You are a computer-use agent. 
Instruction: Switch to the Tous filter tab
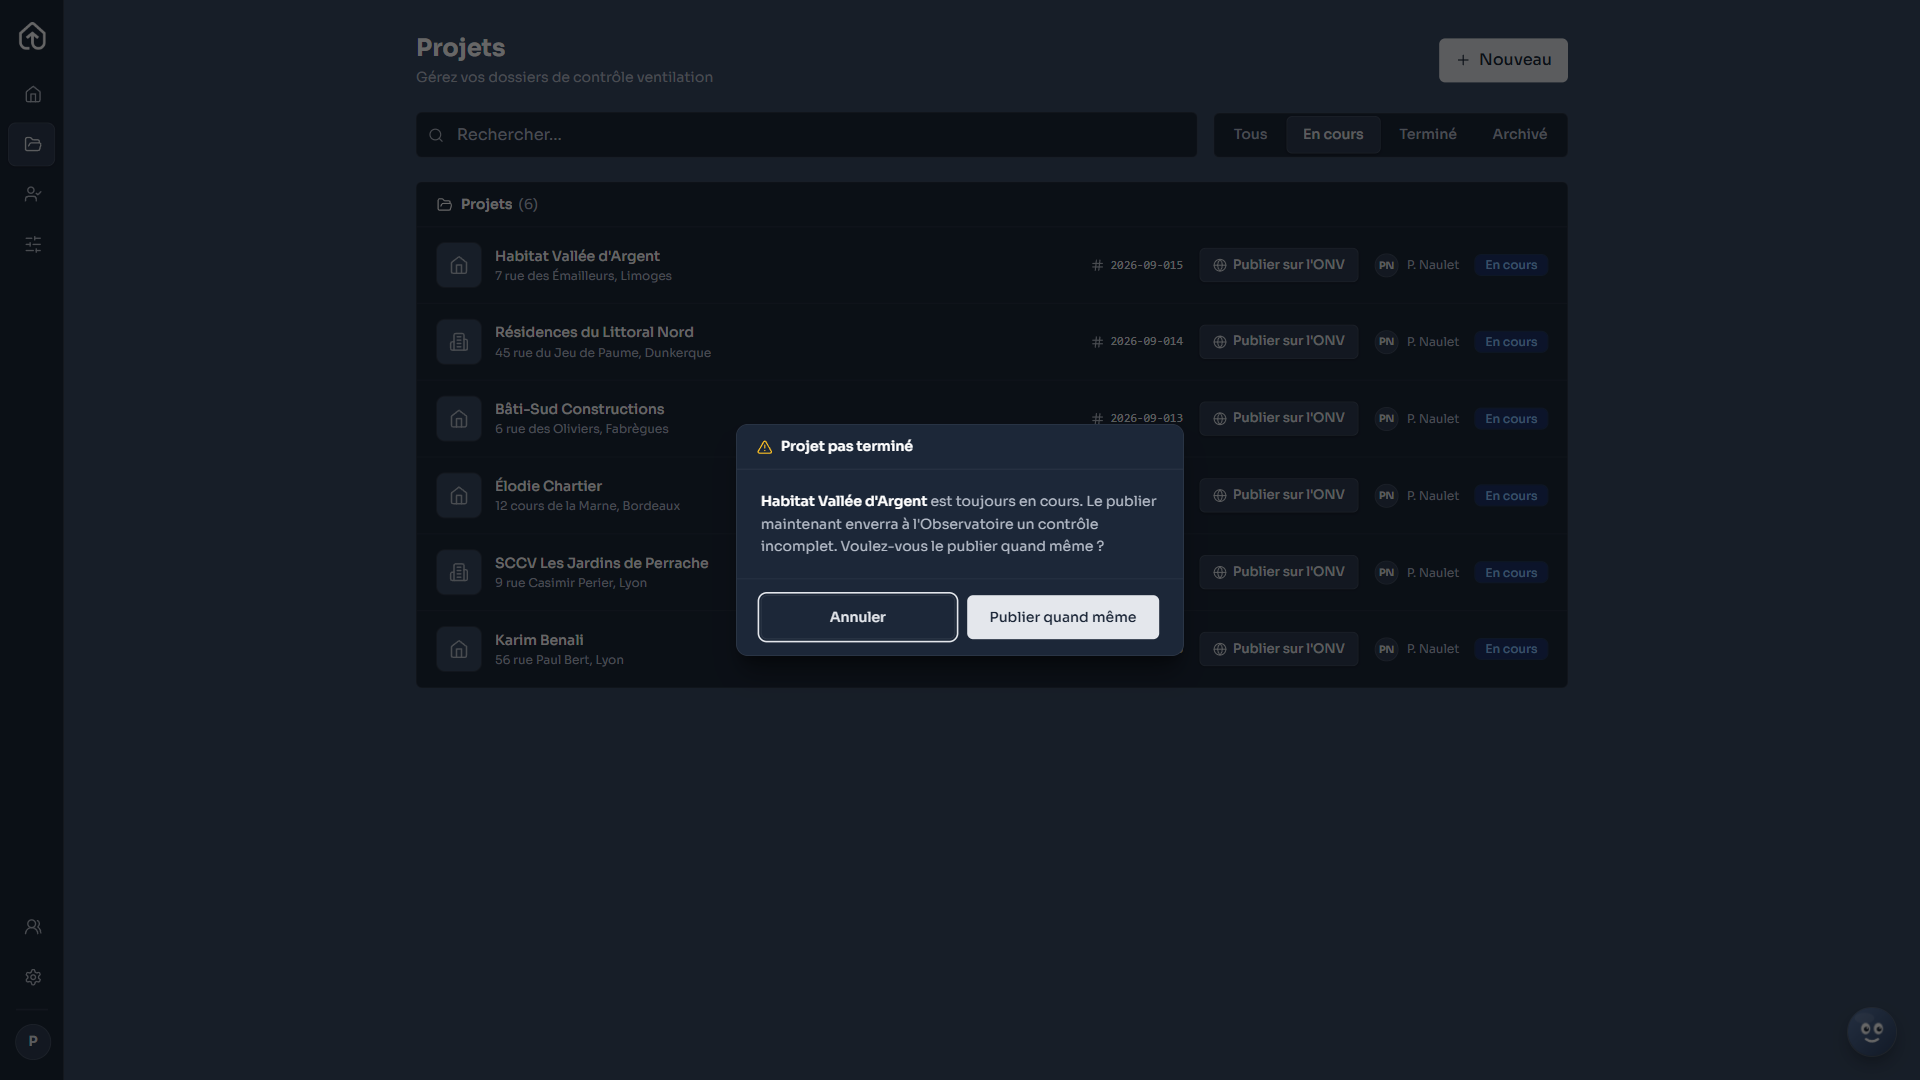(x=1250, y=134)
